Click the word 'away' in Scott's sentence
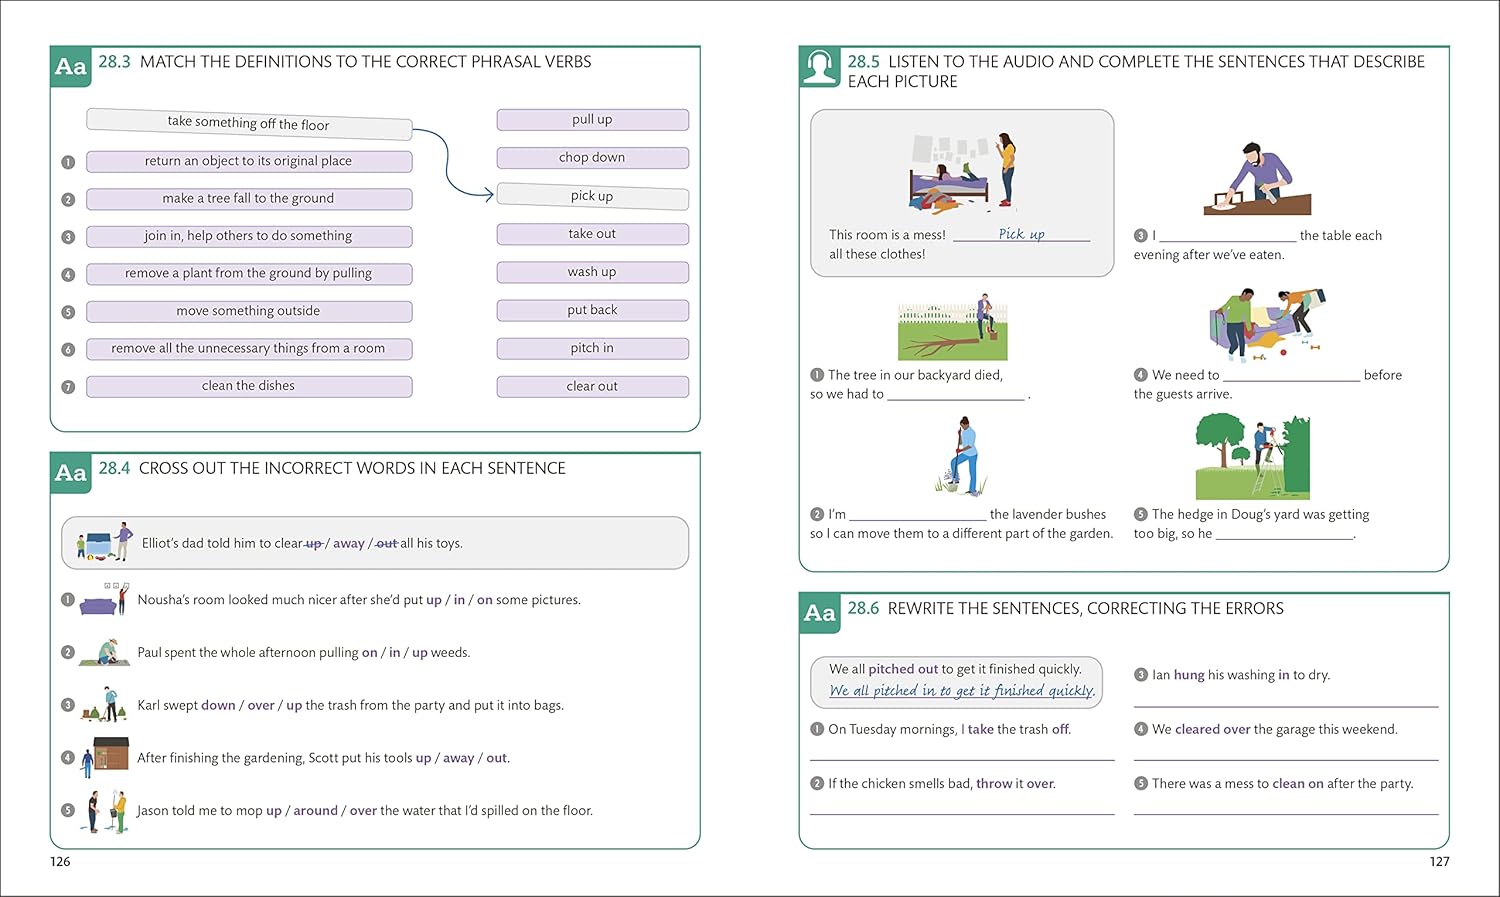 459,758
